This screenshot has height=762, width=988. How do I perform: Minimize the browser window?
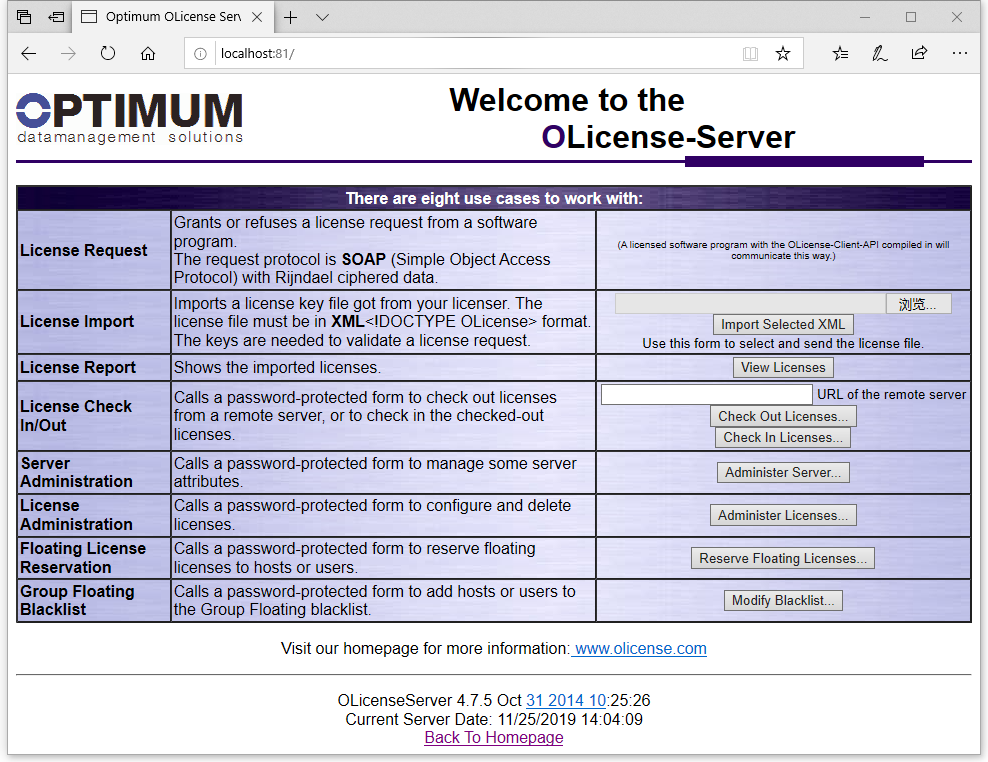tap(865, 17)
